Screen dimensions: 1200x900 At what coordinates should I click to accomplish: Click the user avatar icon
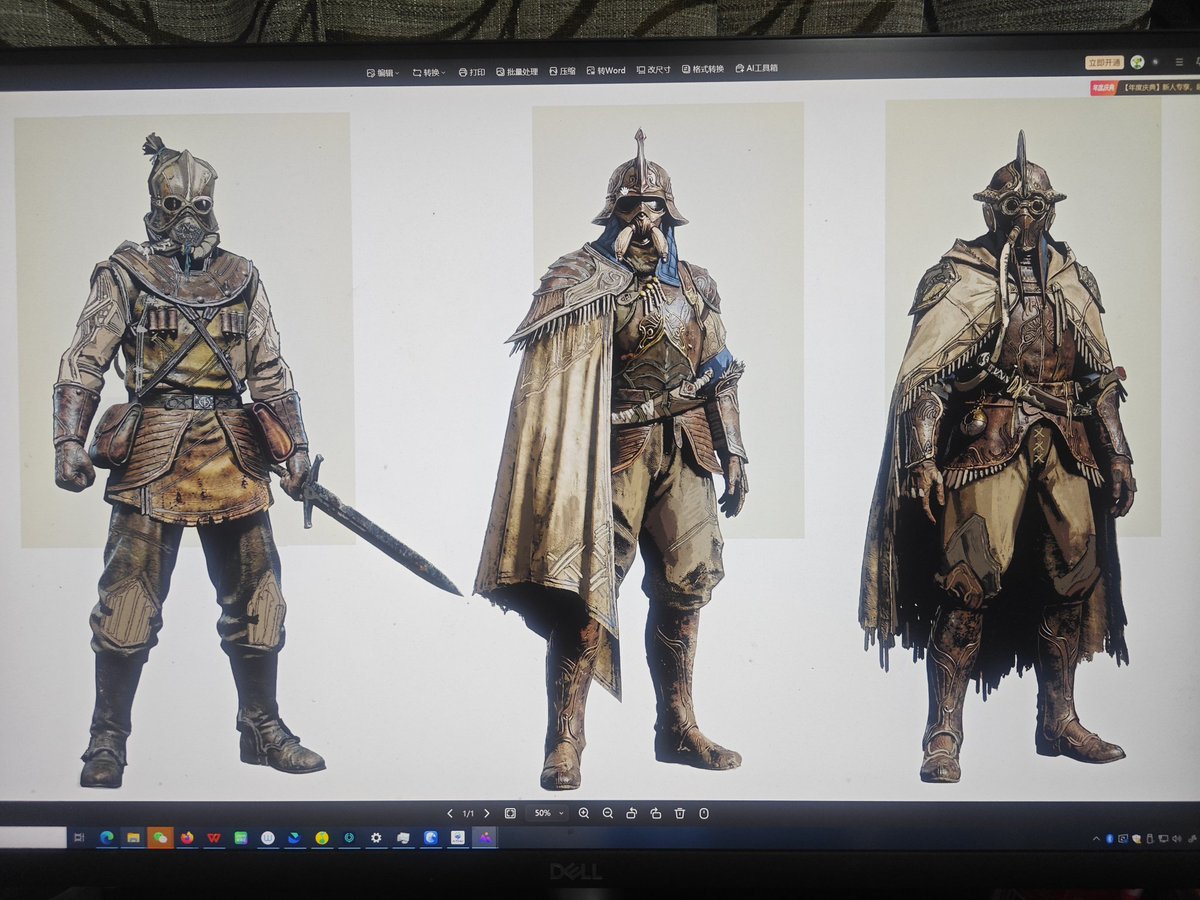[1138, 62]
